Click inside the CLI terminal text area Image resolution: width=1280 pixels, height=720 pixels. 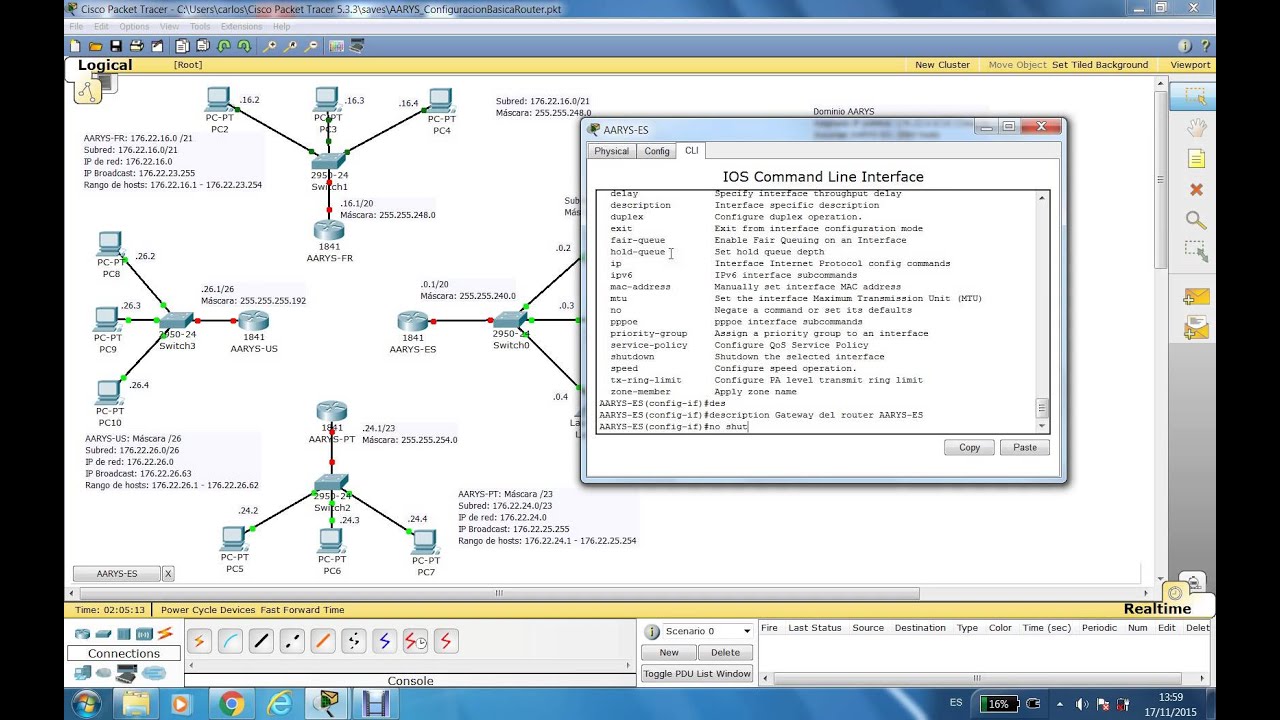[815, 310]
